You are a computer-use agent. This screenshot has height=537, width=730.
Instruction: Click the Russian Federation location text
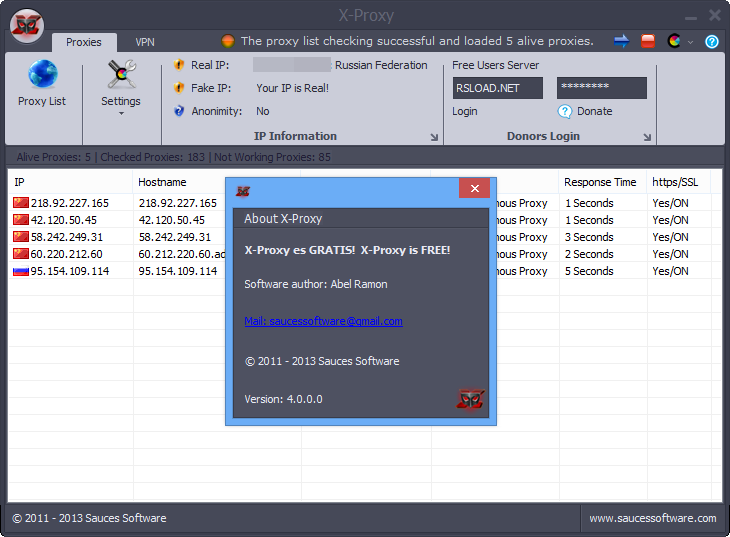(x=381, y=65)
